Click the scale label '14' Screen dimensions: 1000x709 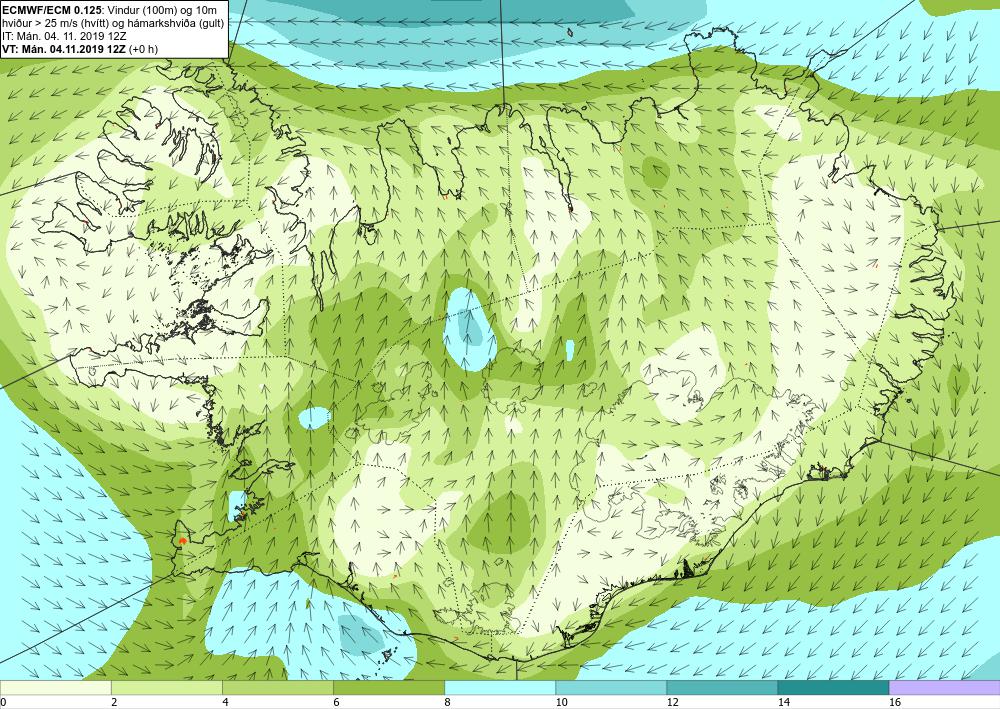[784, 702]
